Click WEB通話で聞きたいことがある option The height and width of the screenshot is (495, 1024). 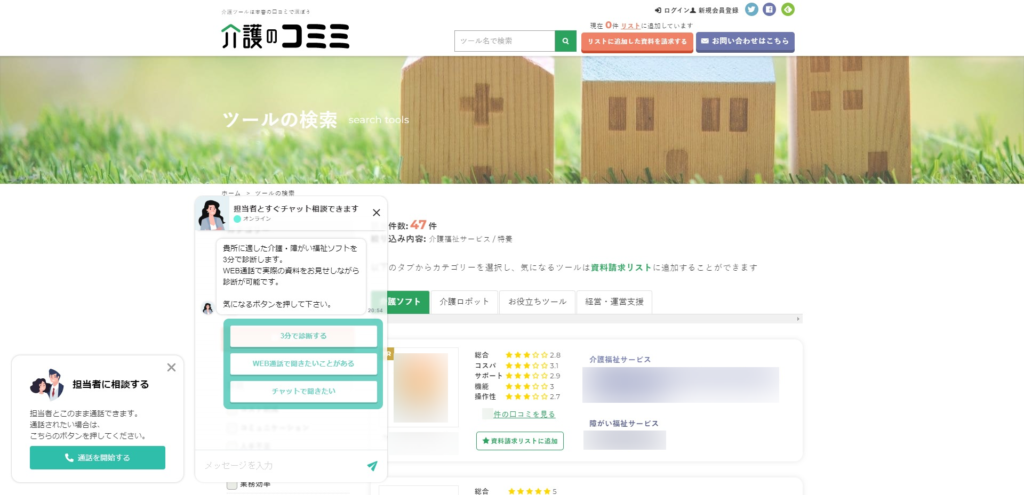304,364
